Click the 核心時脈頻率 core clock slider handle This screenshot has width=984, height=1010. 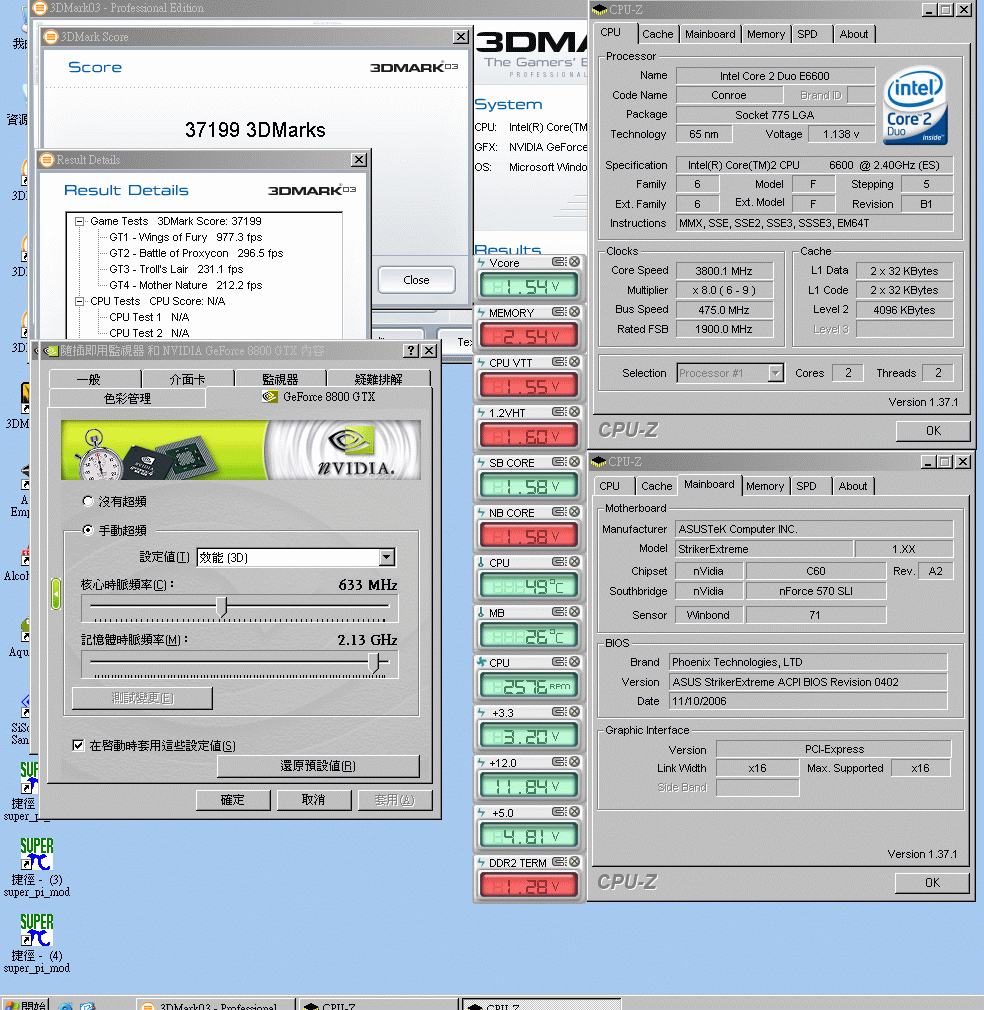pos(222,607)
